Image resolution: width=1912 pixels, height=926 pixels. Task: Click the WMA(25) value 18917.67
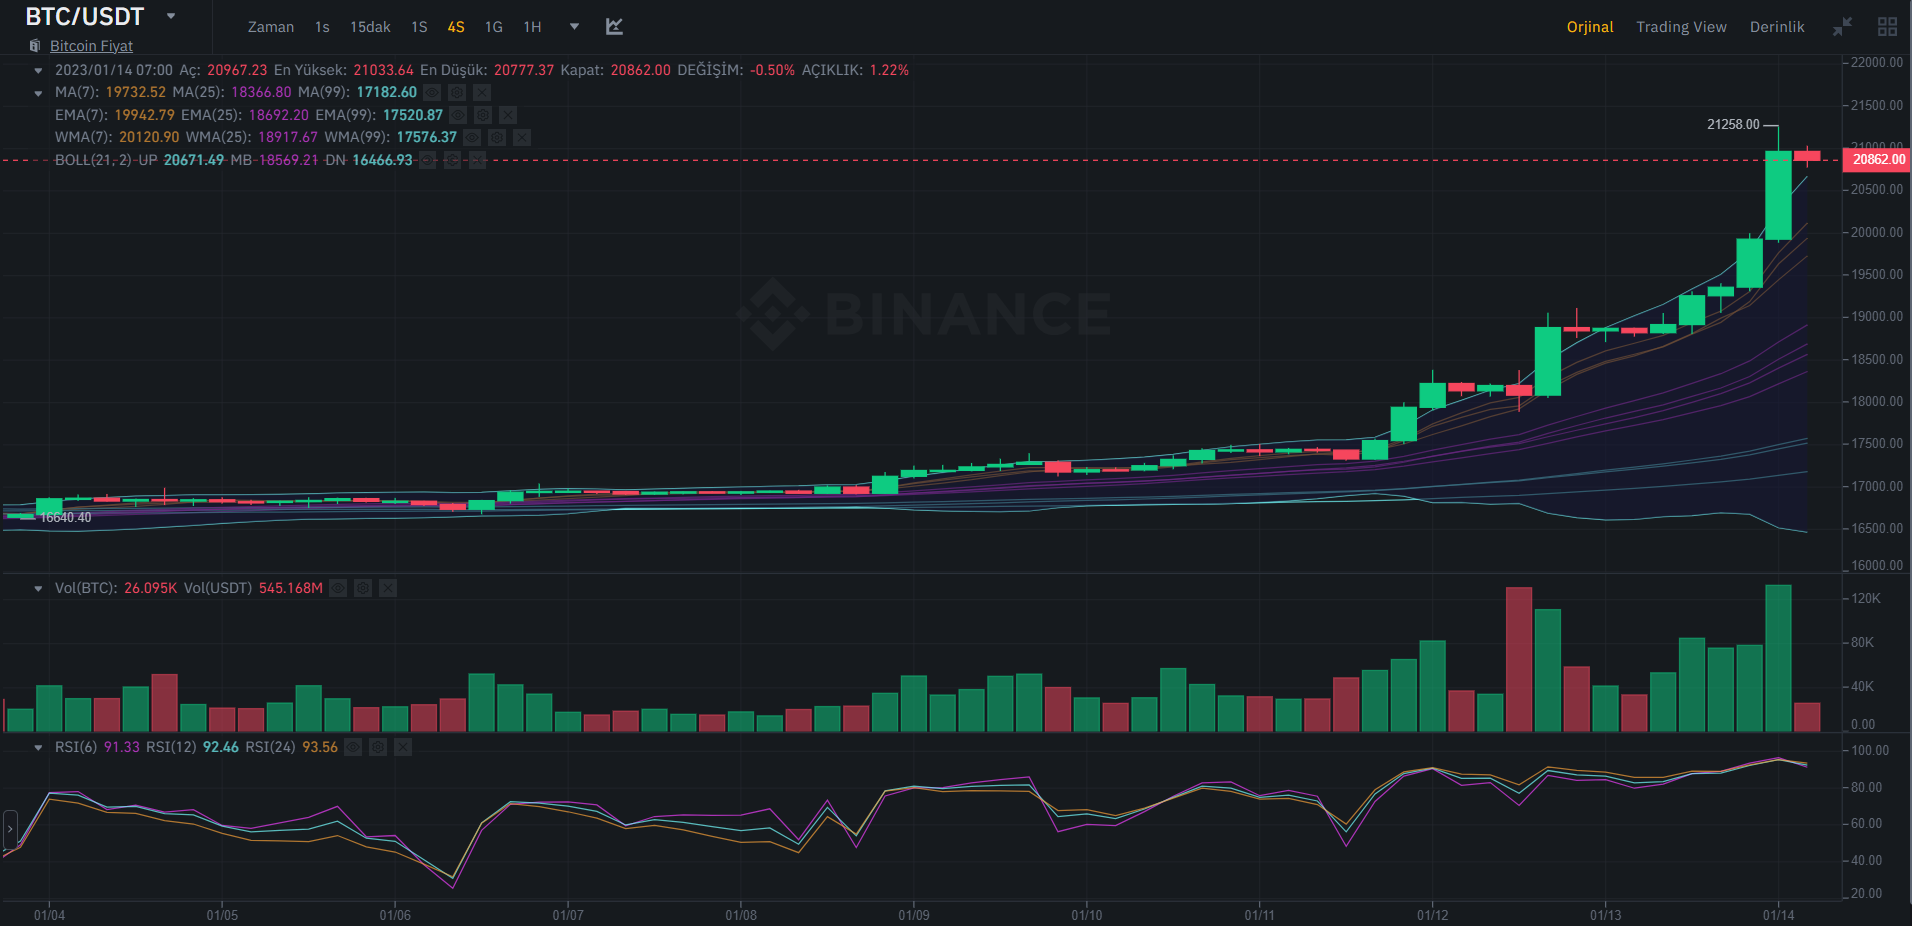(x=288, y=137)
